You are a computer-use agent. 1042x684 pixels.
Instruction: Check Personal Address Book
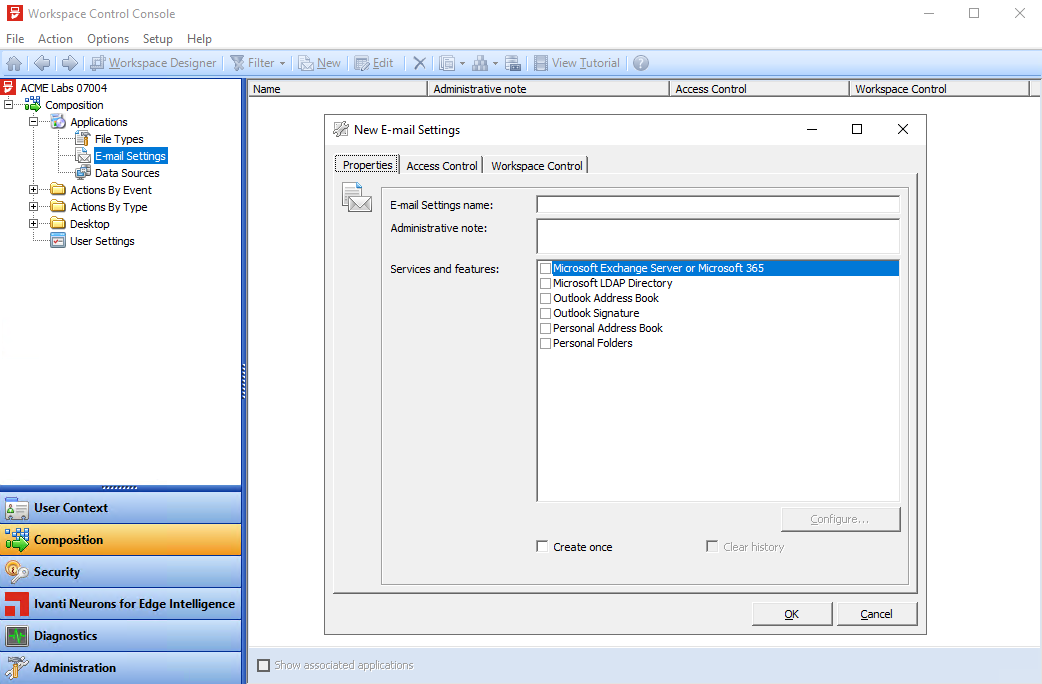[546, 328]
